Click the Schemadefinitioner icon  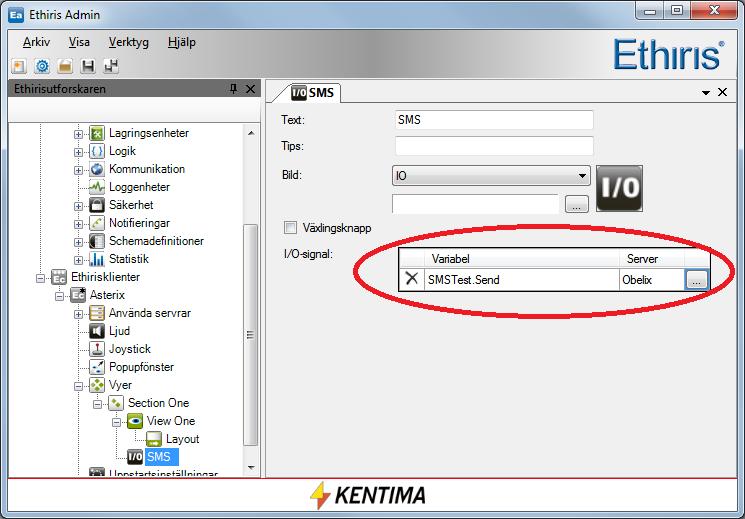point(97,241)
